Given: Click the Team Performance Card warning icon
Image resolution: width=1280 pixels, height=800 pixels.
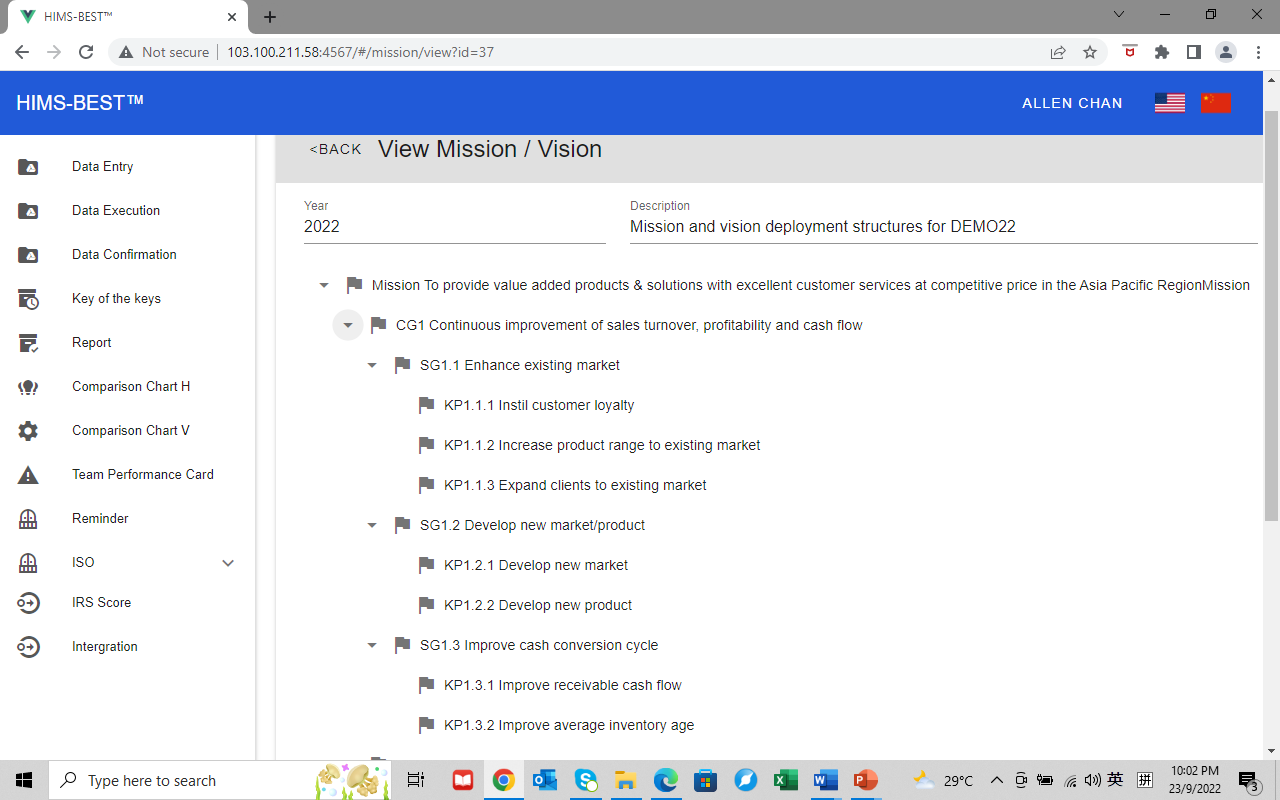Looking at the screenshot, I should click(x=28, y=475).
